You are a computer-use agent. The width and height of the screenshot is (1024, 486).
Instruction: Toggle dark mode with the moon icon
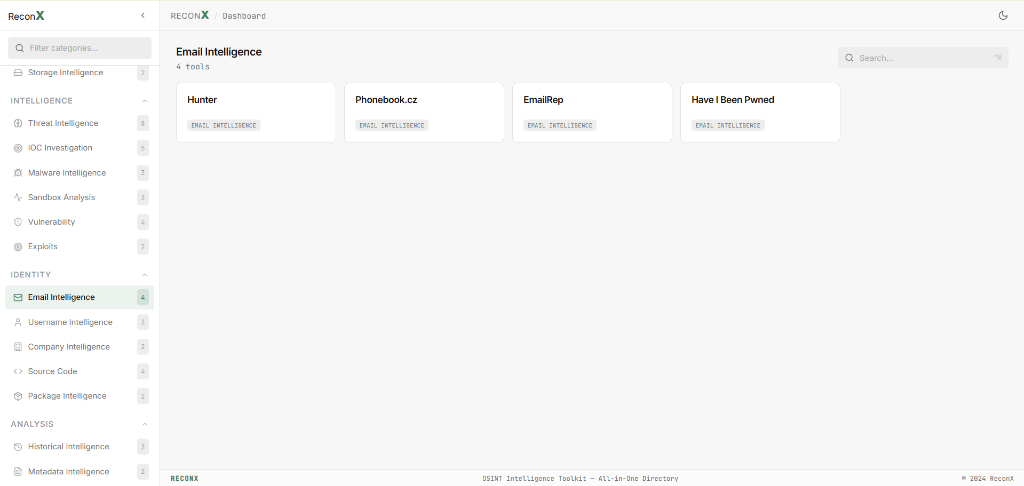coord(1003,16)
